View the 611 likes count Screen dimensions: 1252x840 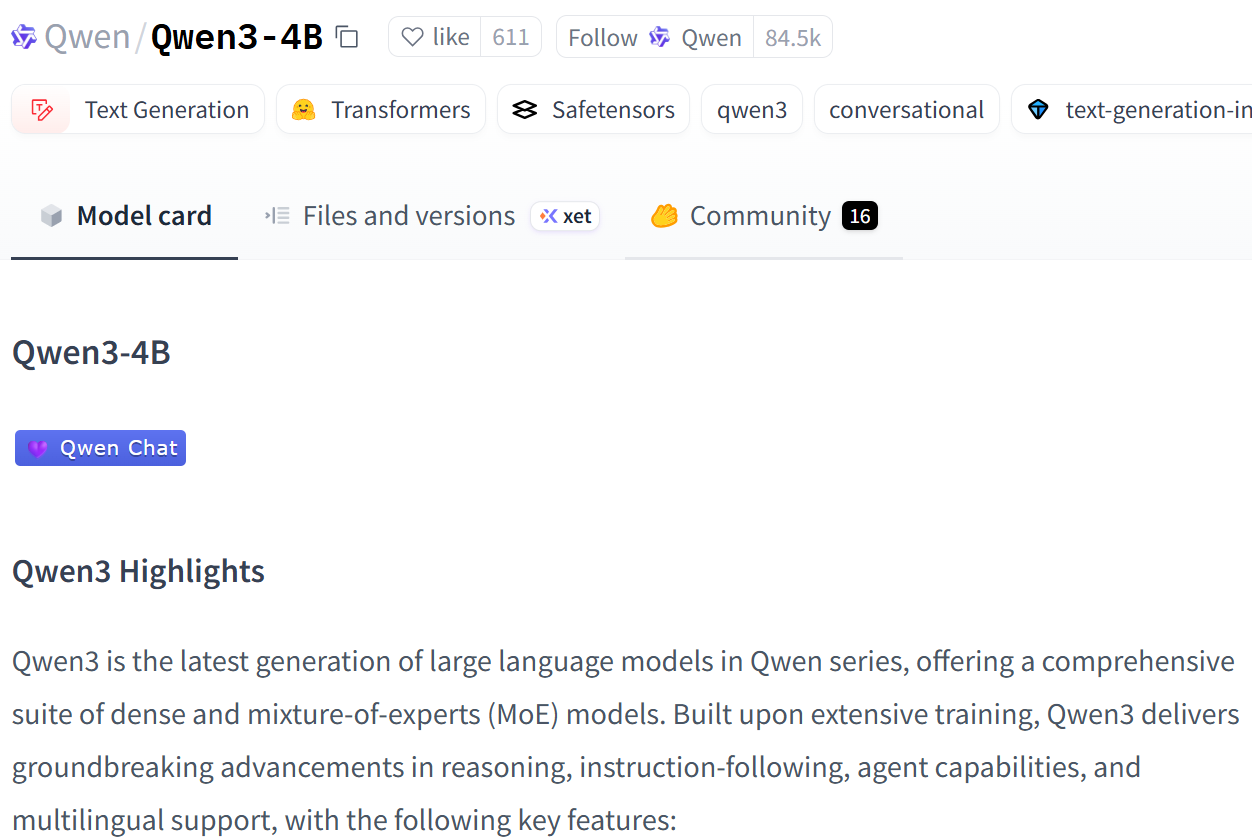click(511, 37)
